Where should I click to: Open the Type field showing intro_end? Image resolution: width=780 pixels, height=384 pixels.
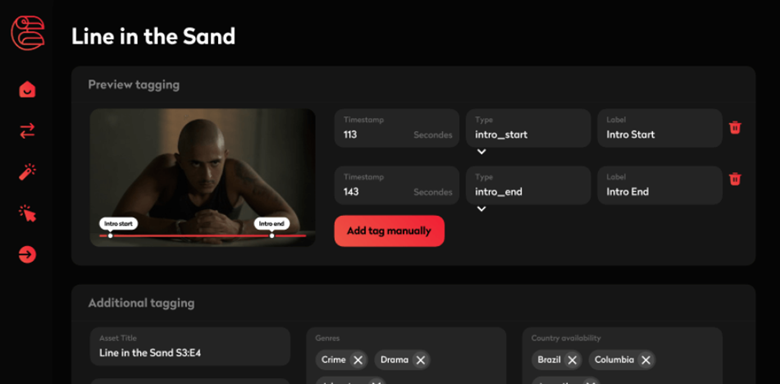click(x=528, y=185)
